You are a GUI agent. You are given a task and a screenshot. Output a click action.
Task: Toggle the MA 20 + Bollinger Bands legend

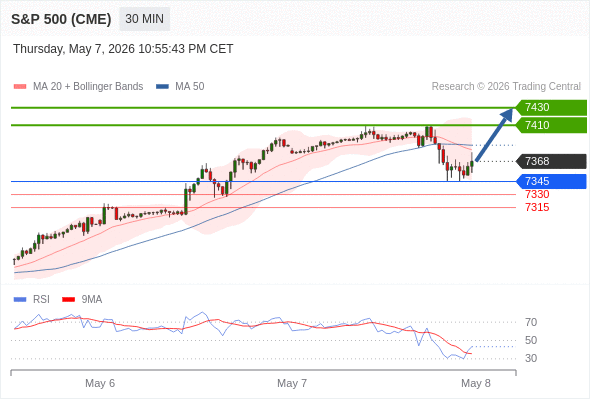(x=78, y=87)
